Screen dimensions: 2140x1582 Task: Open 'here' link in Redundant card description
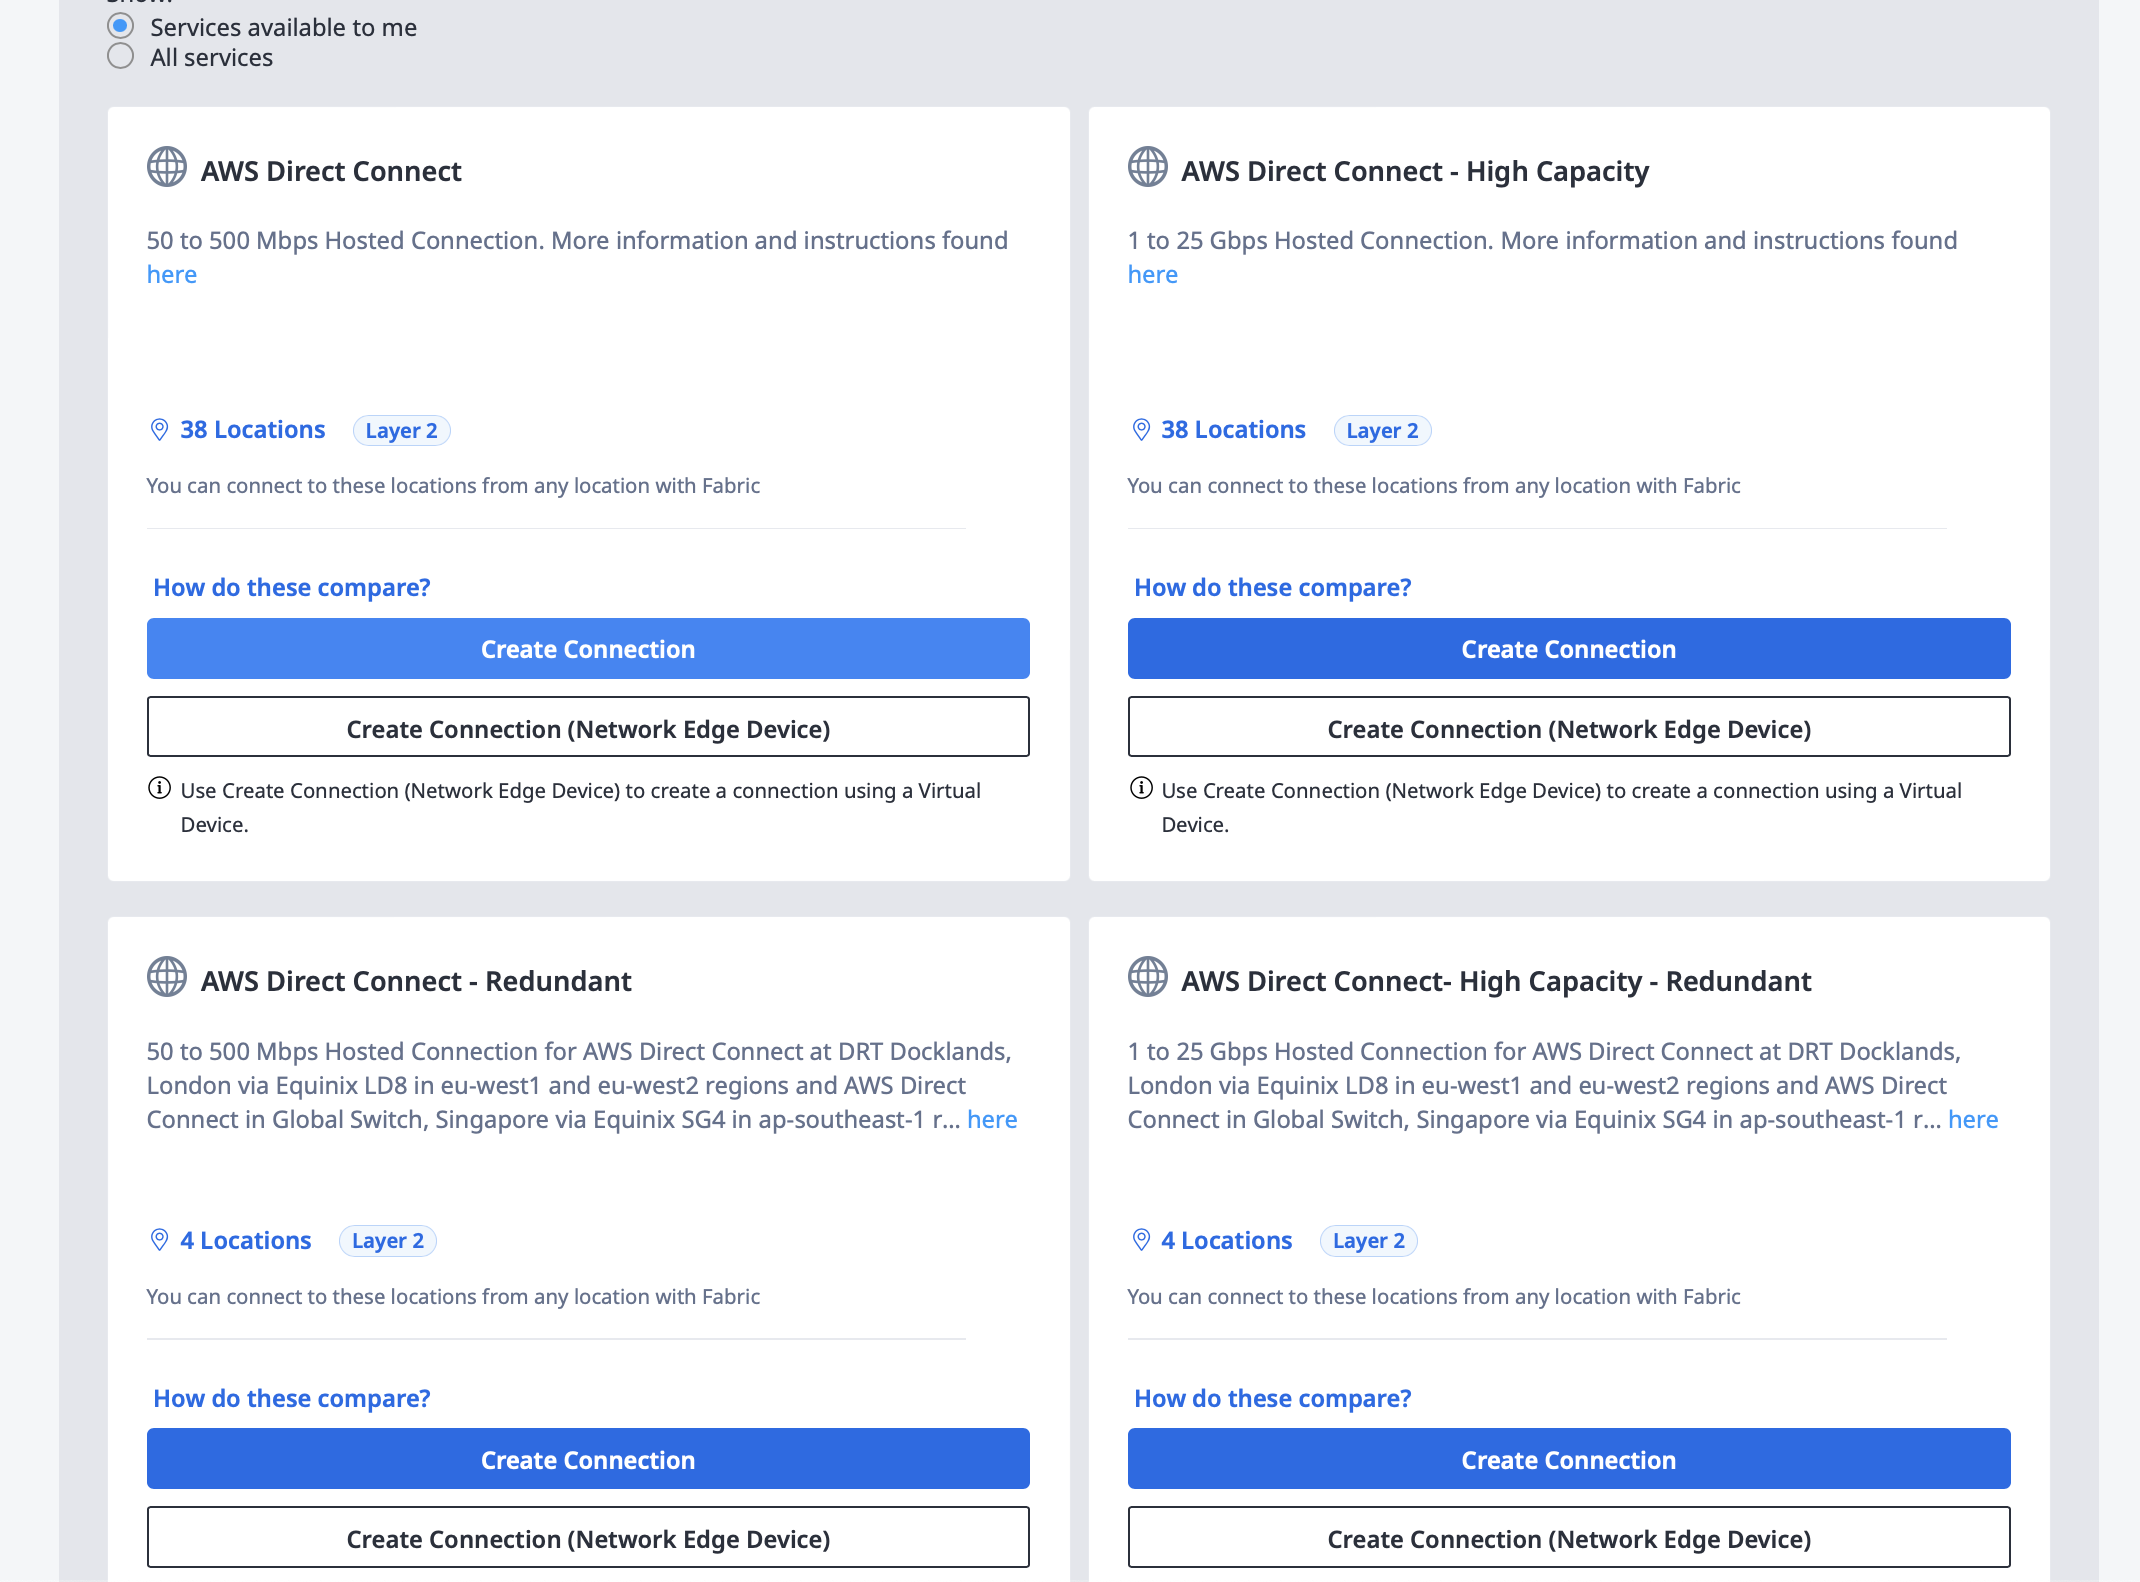(992, 1119)
